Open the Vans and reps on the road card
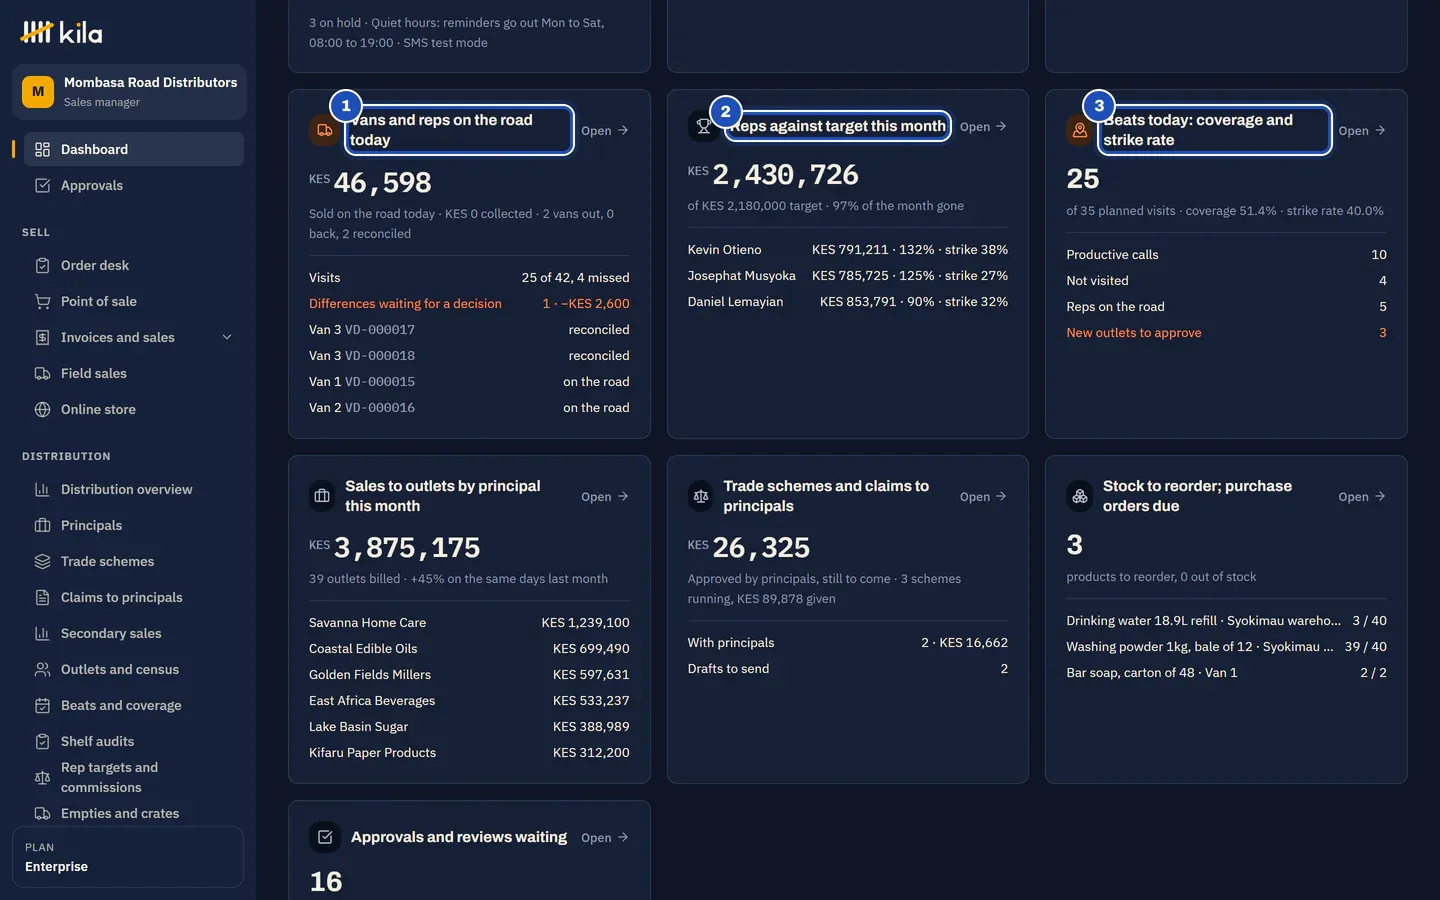The width and height of the screenshot is (1440, 900). (x=605, y=130)
